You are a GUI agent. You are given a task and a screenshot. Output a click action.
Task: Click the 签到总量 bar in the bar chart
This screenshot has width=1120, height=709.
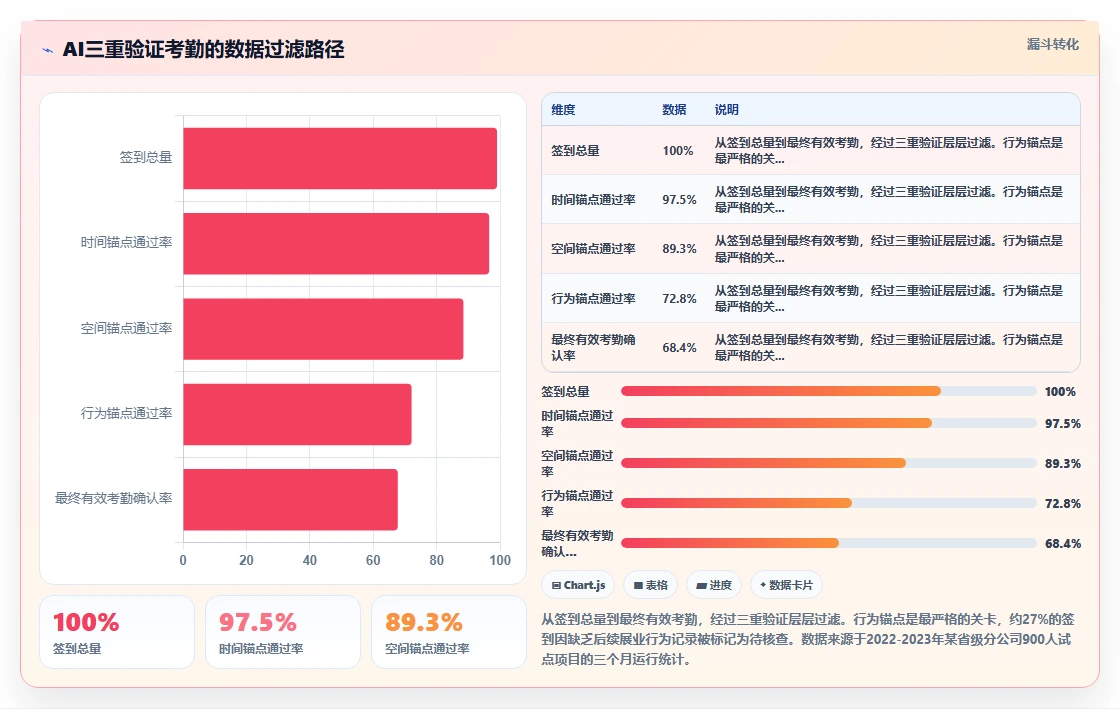[340, 159]
